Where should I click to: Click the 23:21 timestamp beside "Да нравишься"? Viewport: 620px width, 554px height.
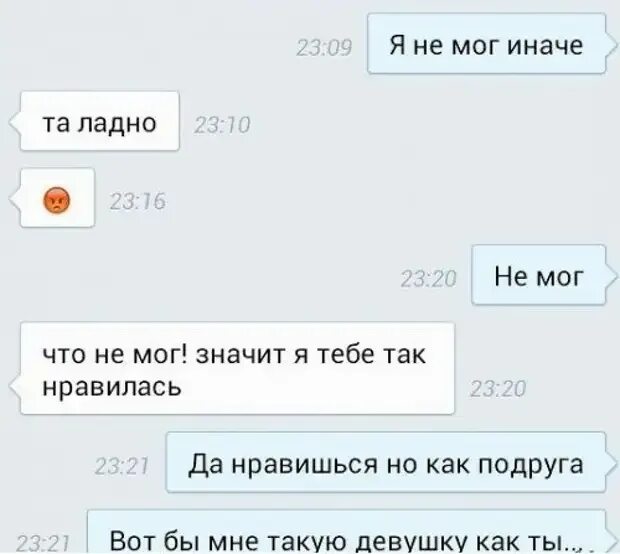(122, 467)
